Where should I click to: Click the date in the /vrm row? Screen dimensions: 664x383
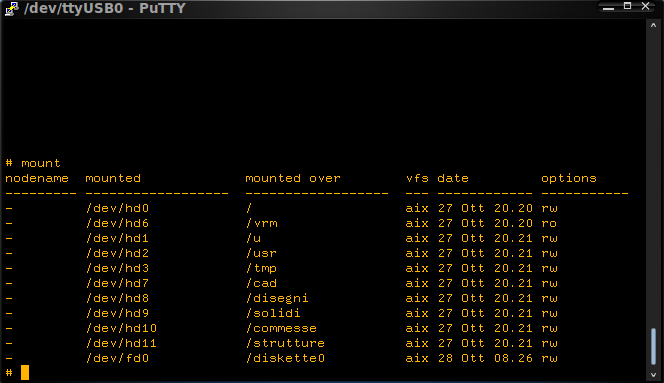485,223
